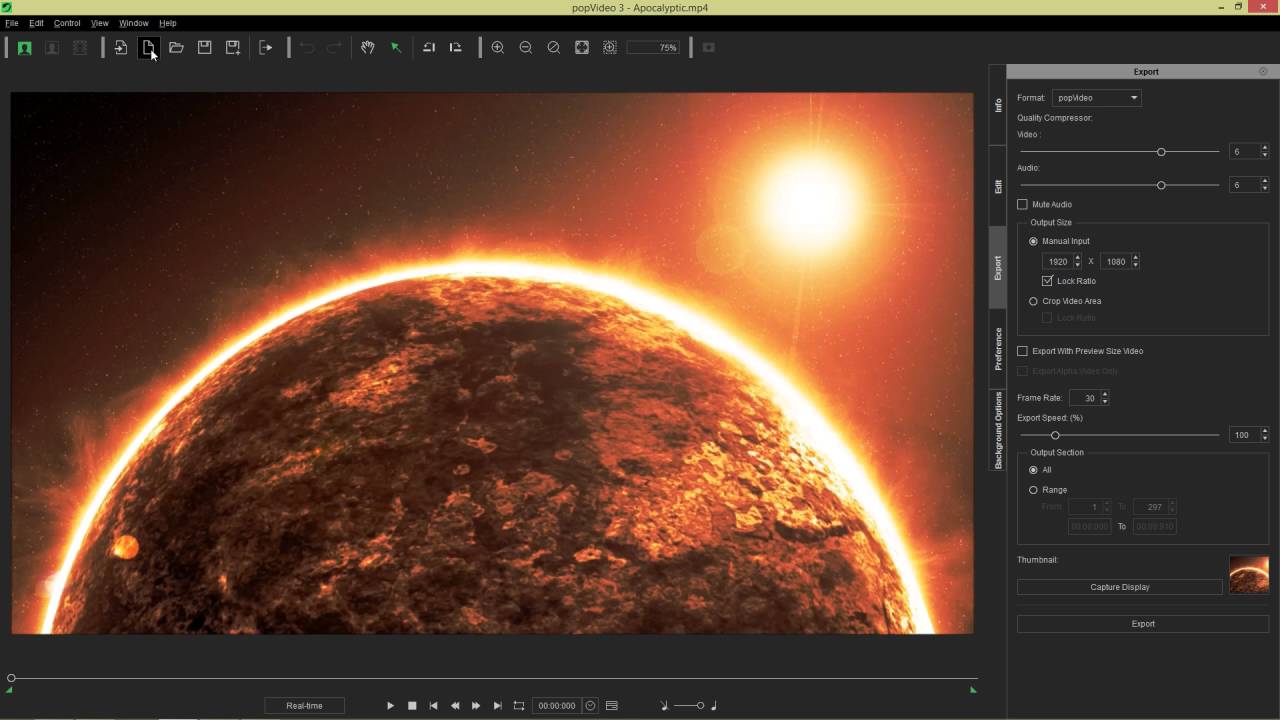Click the Export Speed stepper arrows
The image size is (1280, 720).
point(1264,435)
